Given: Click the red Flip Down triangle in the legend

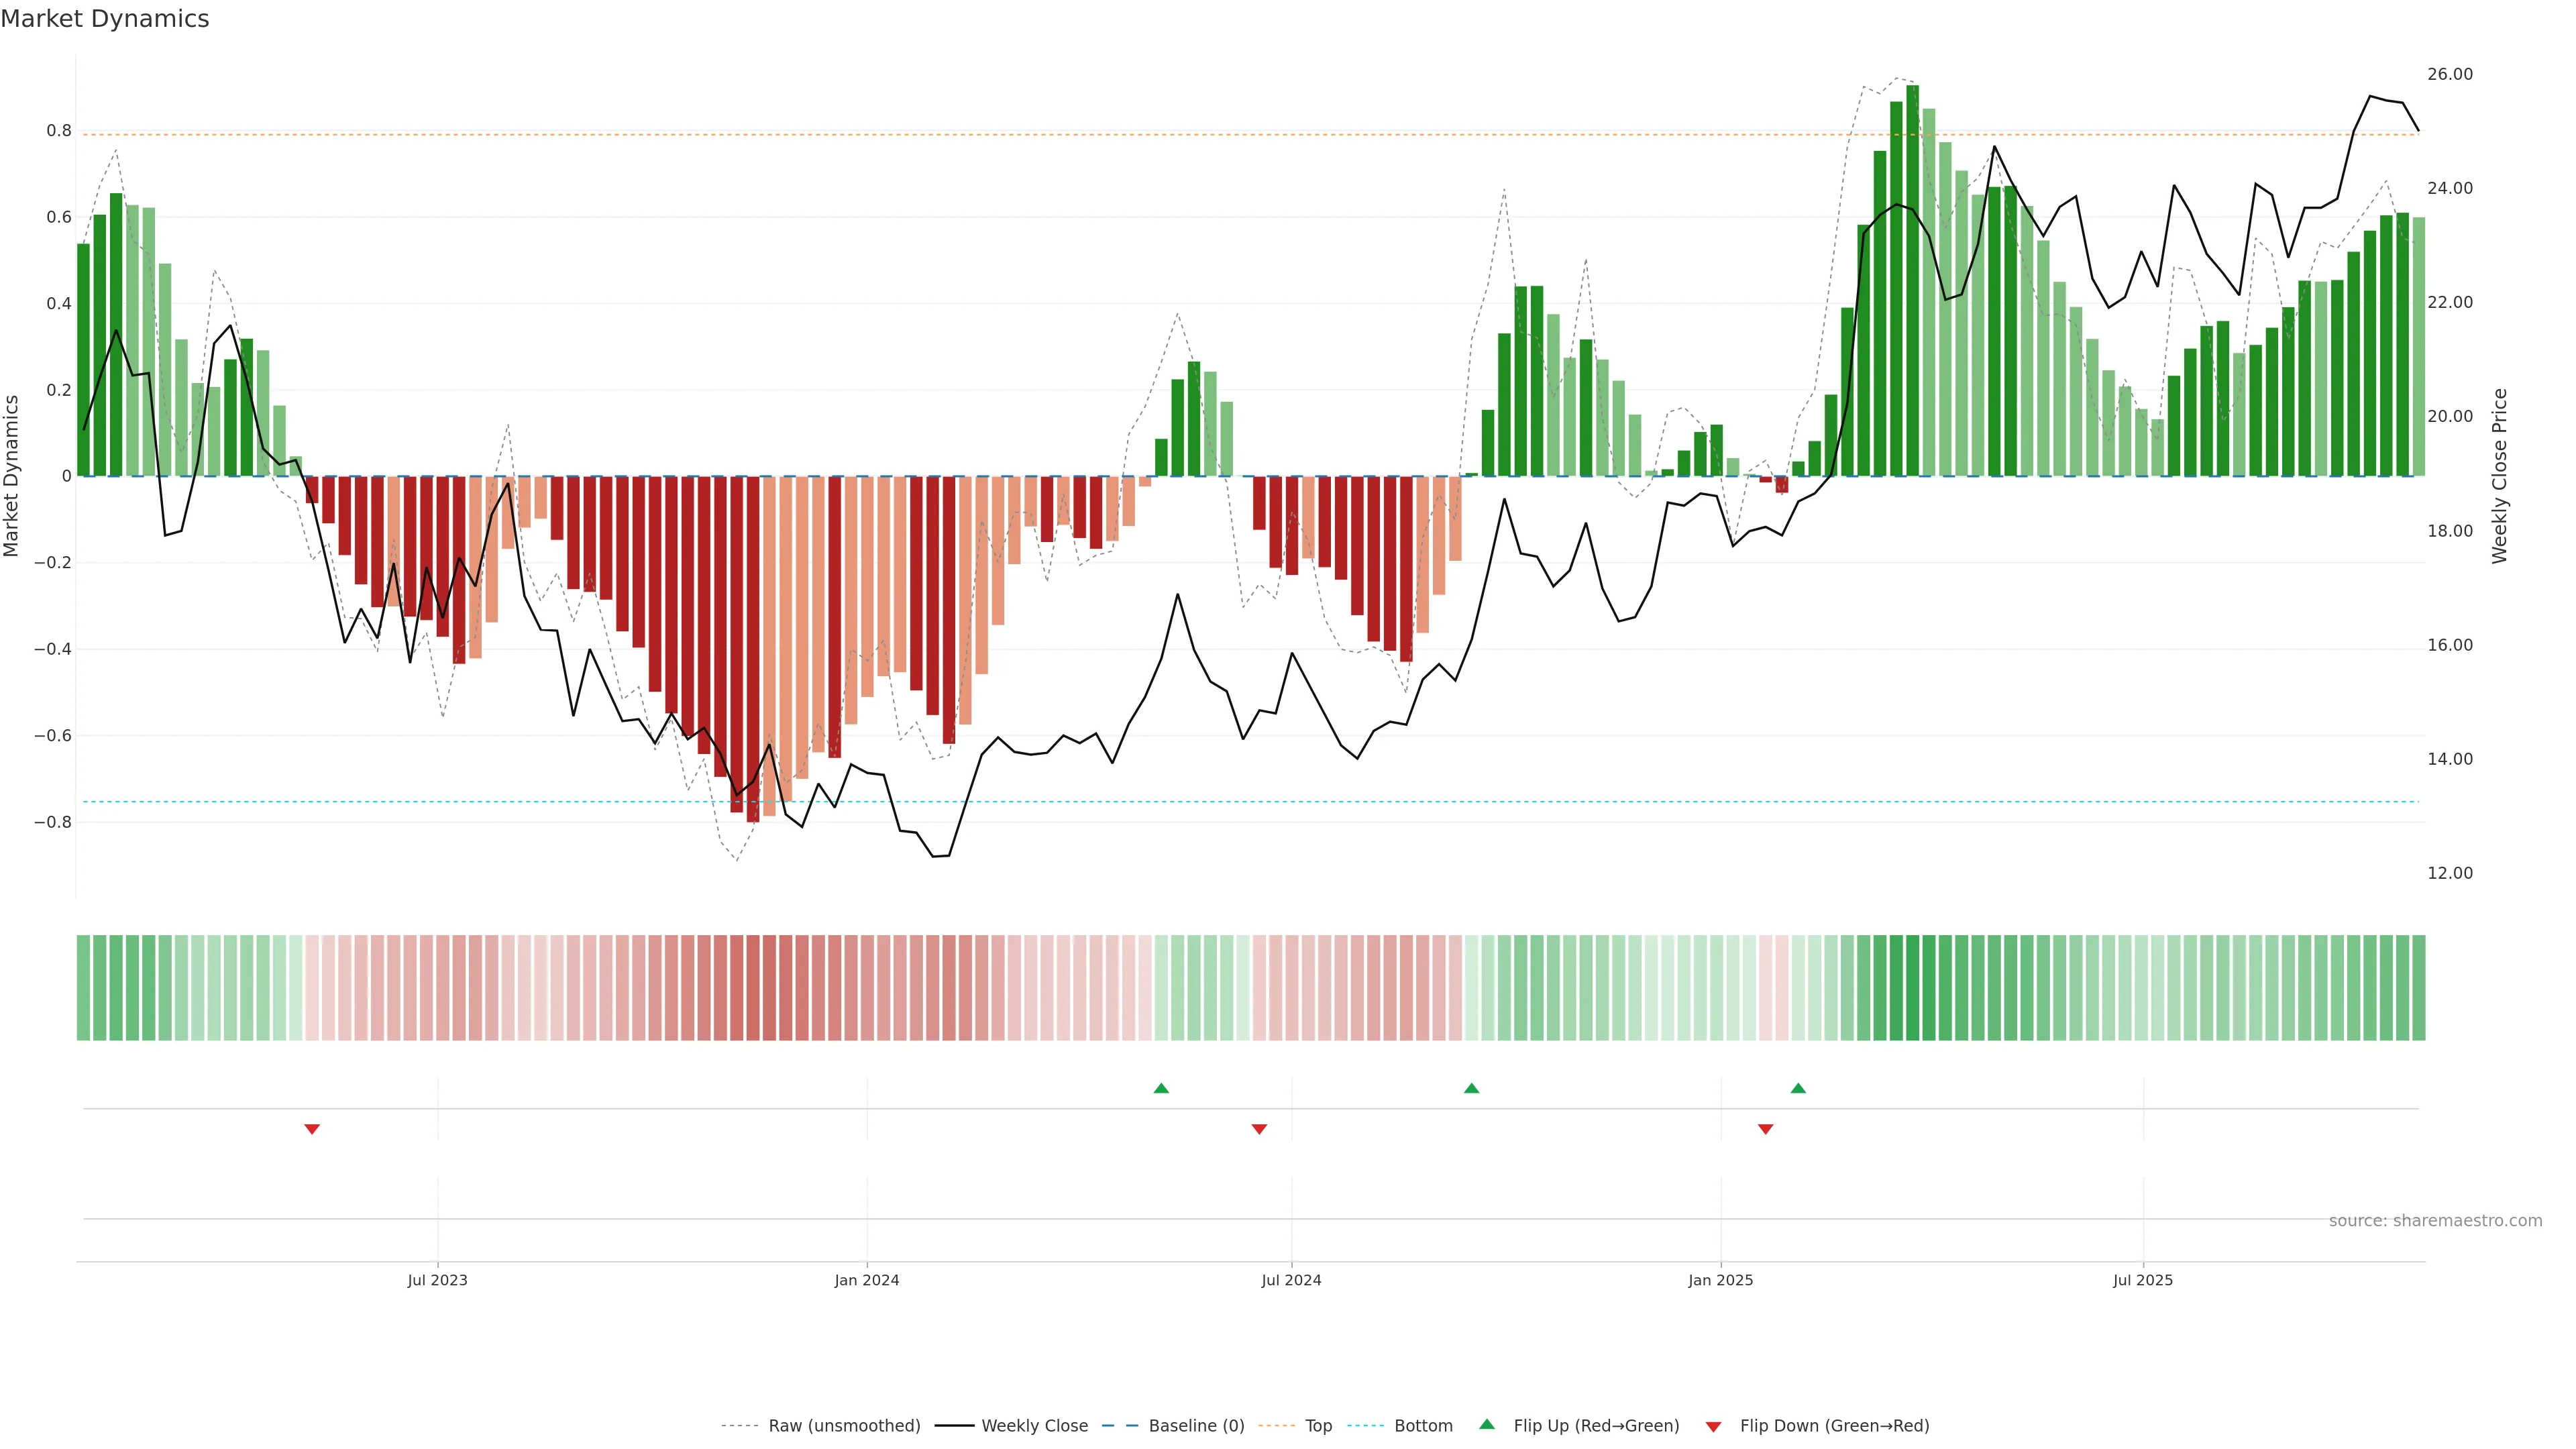Looking at the screenshot, I should coord(1713,1426).
